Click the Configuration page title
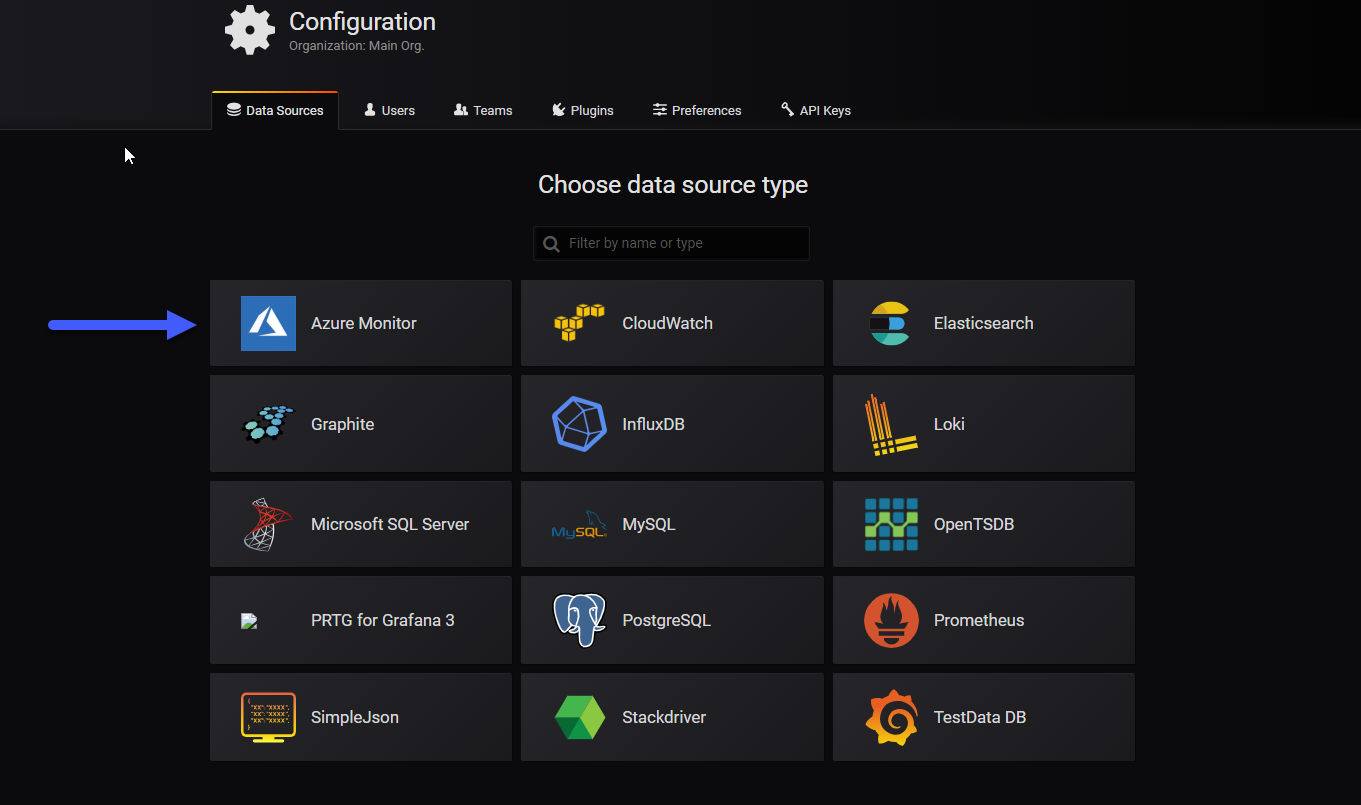 tap(362, 21)
